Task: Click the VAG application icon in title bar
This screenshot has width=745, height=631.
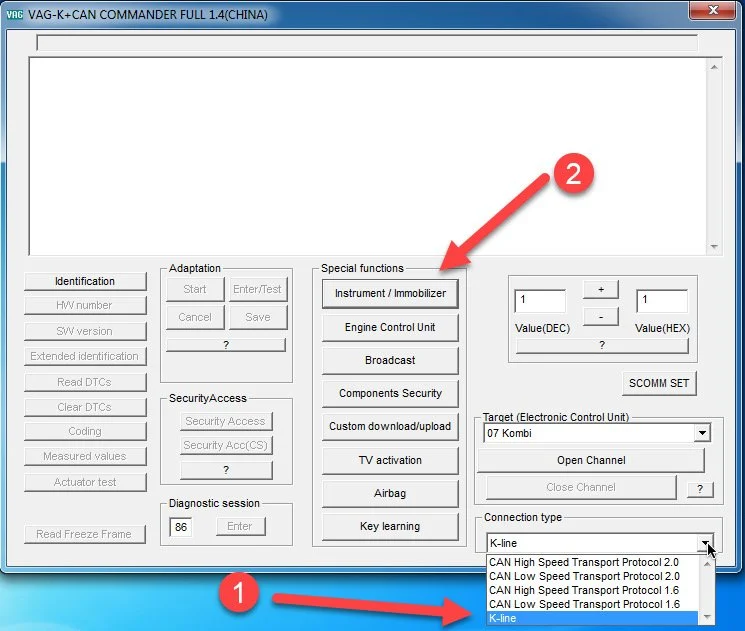Action: [14, 14]
